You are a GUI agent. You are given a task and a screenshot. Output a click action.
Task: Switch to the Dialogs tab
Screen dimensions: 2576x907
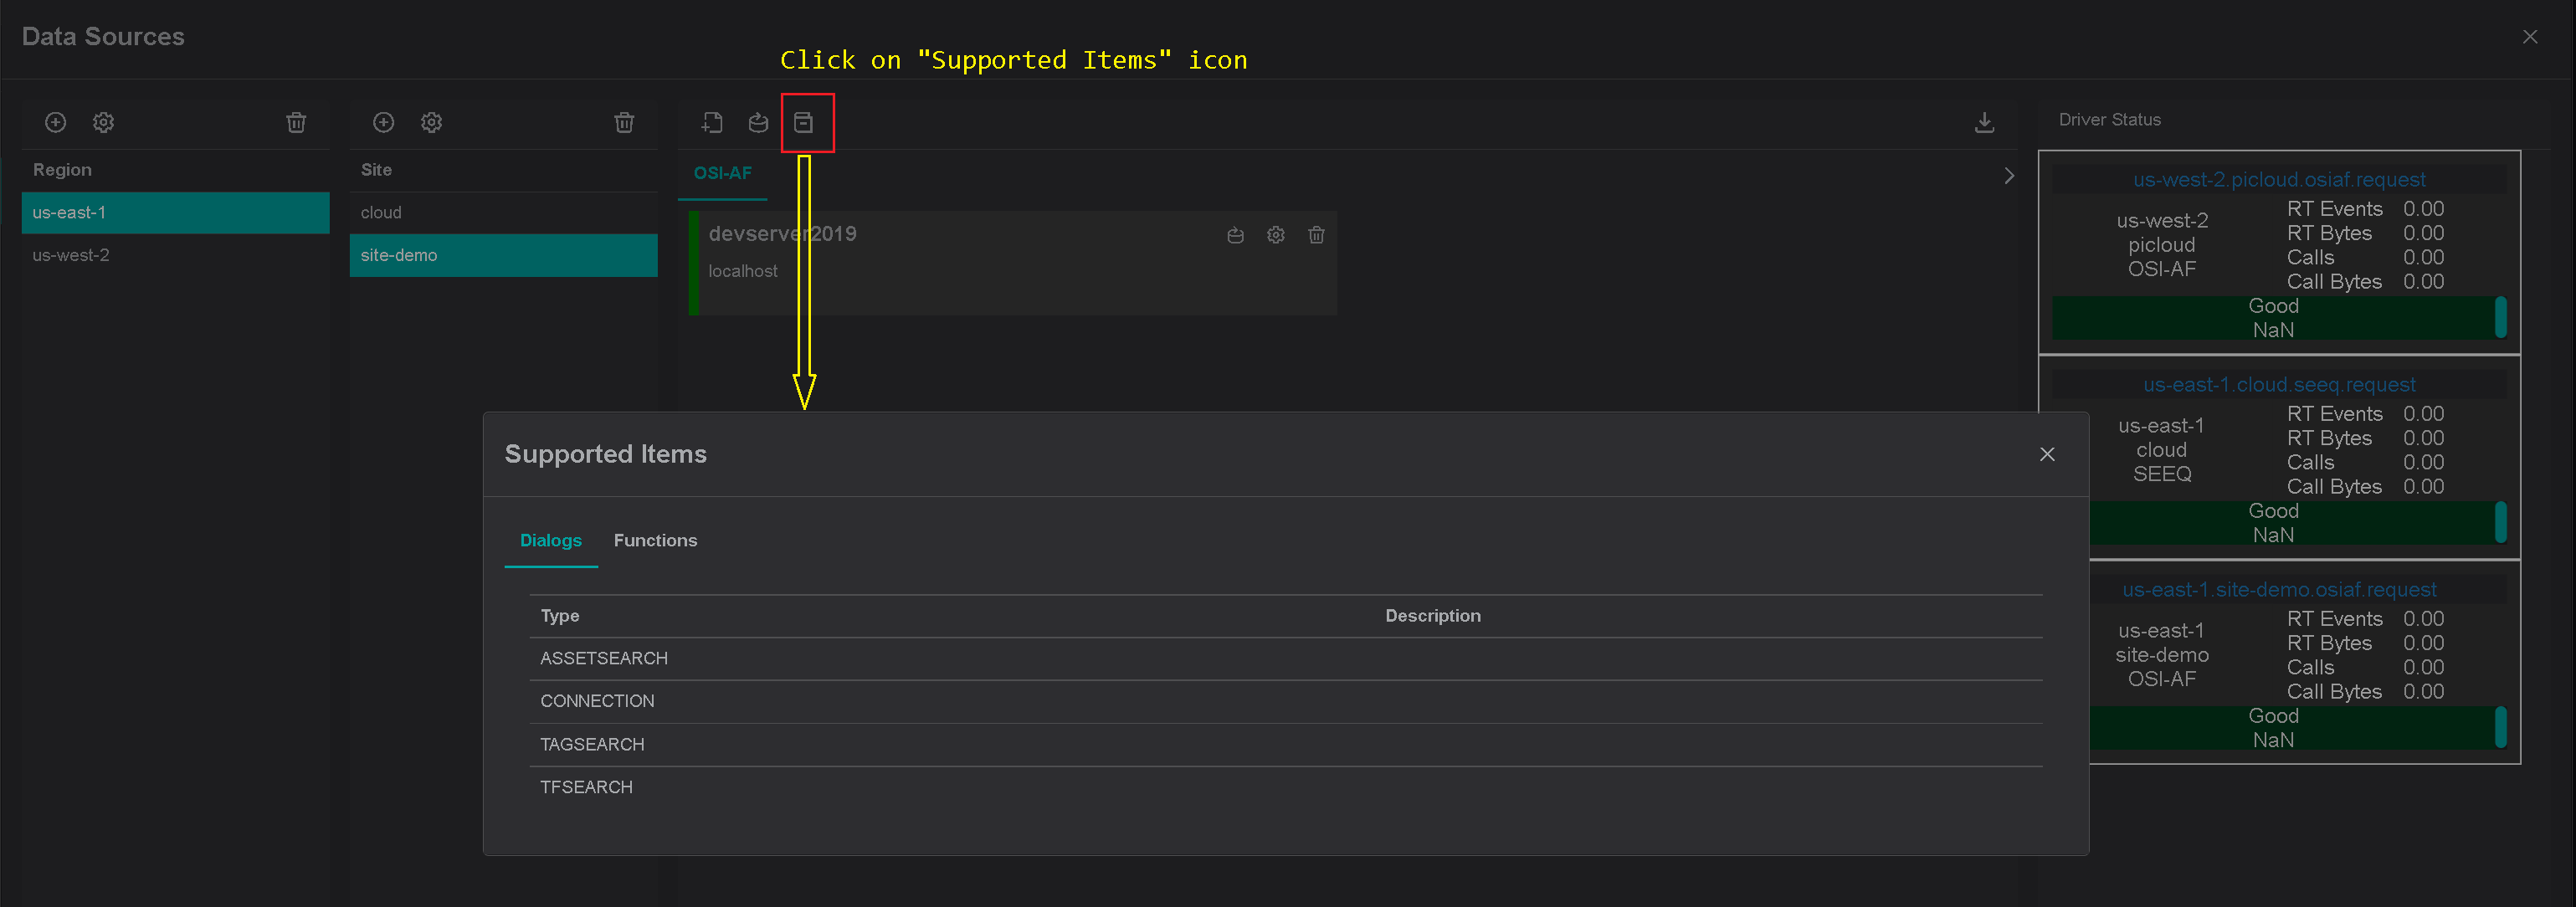551,540
